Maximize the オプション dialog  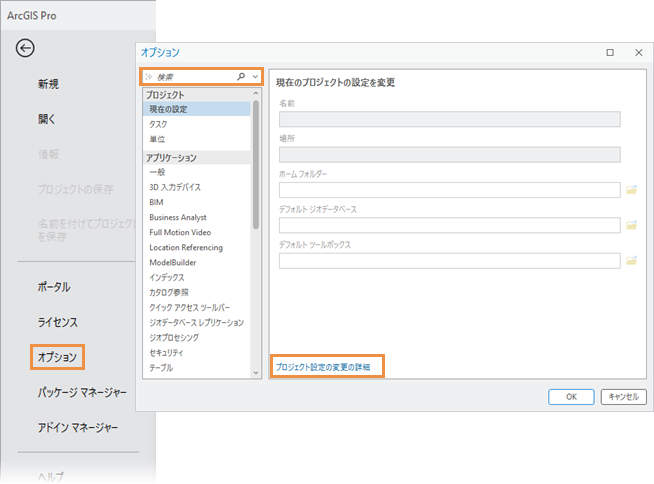[x=610, y=53]
